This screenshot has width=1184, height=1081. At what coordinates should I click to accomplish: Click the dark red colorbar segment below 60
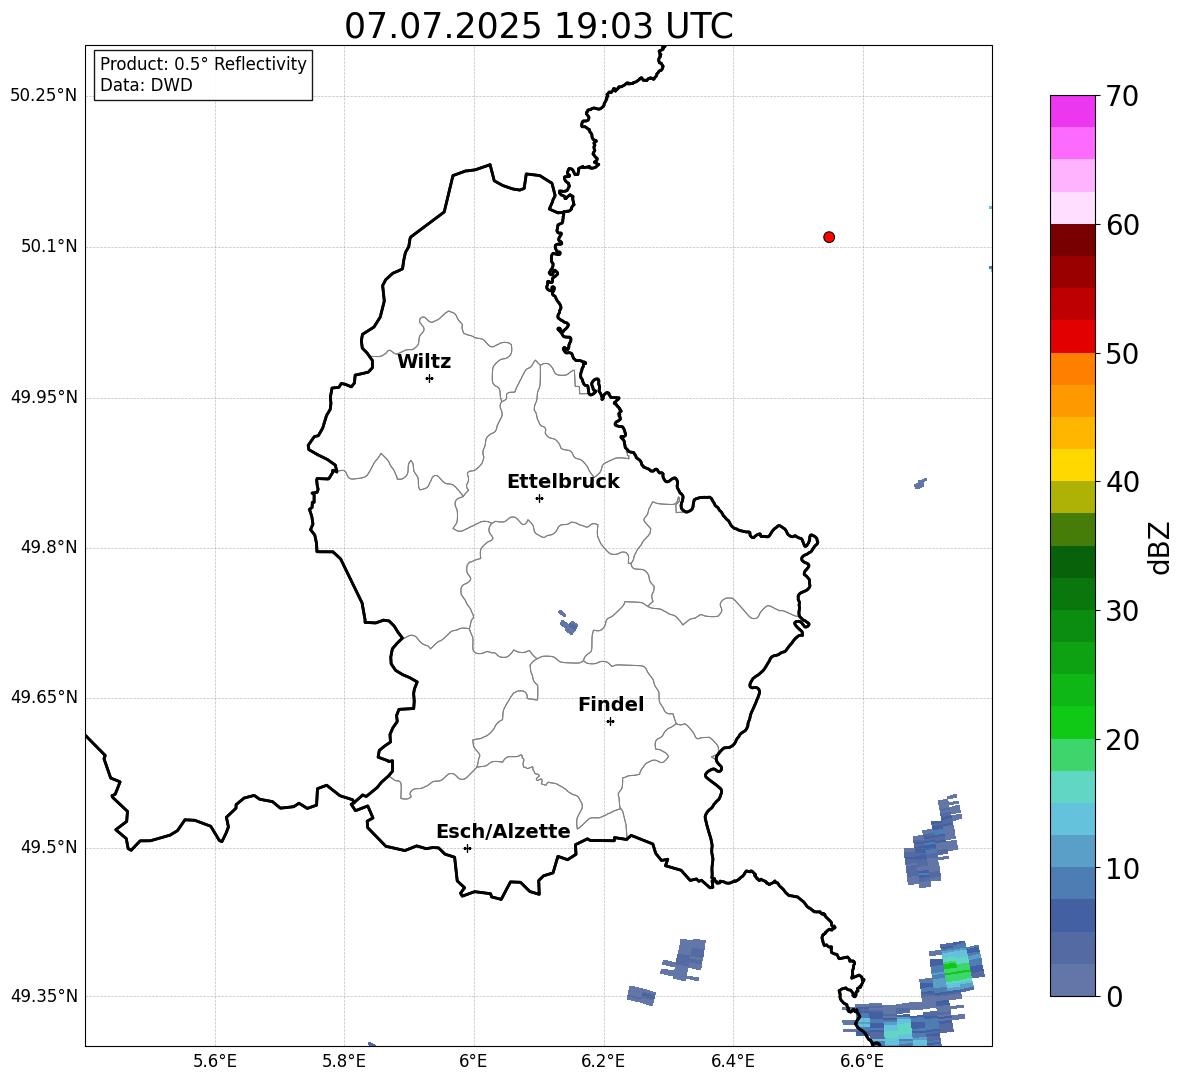(1072, 240)
